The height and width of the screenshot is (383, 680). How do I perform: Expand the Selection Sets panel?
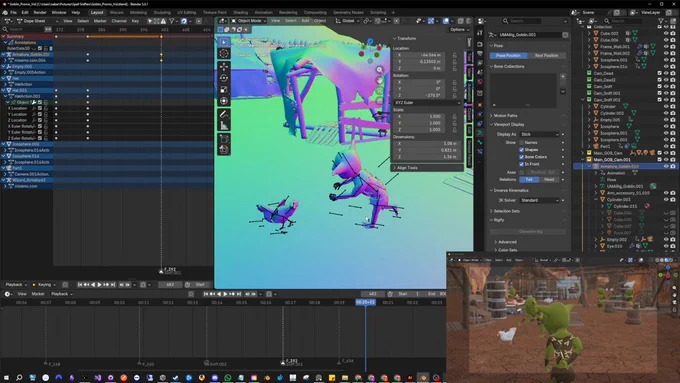[528, 211]
